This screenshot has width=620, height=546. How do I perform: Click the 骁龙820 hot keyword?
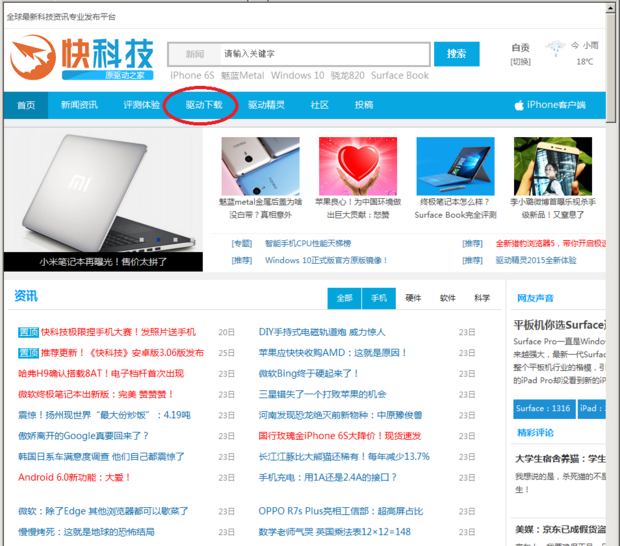click(x=348, y=76)
